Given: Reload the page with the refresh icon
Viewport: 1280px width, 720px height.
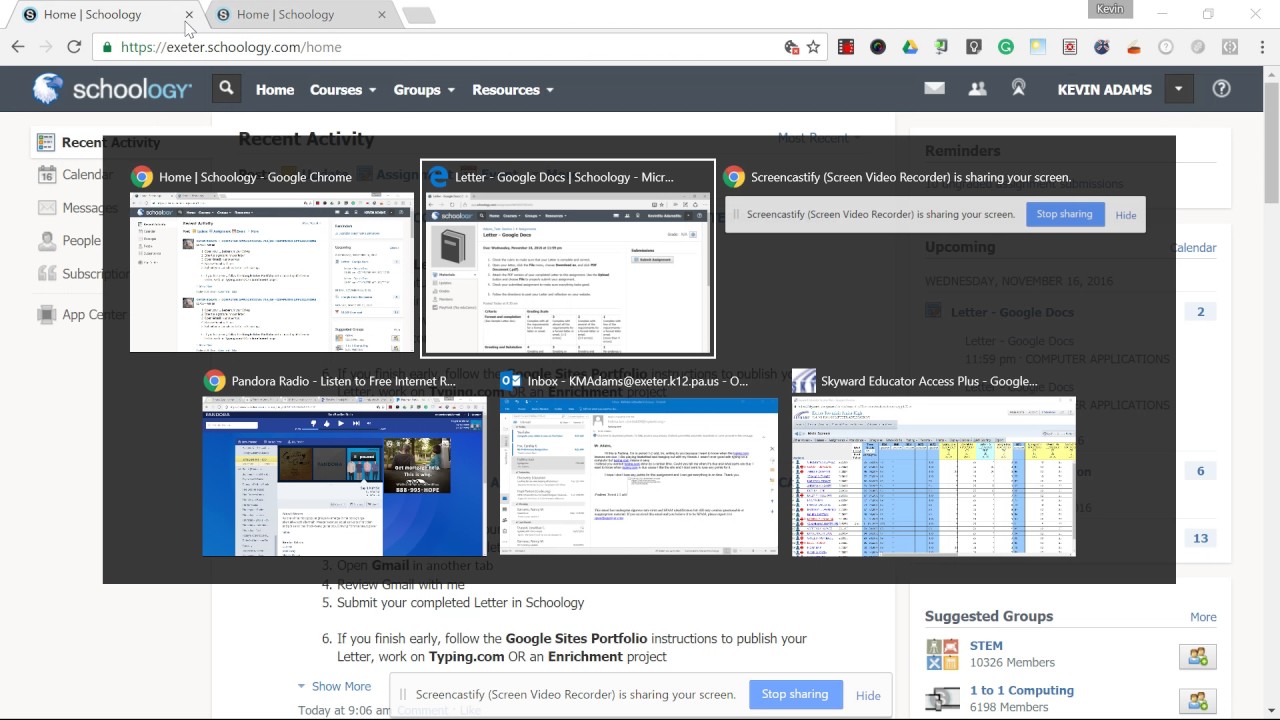Looking at the screenshot, I should coord(74,47).
